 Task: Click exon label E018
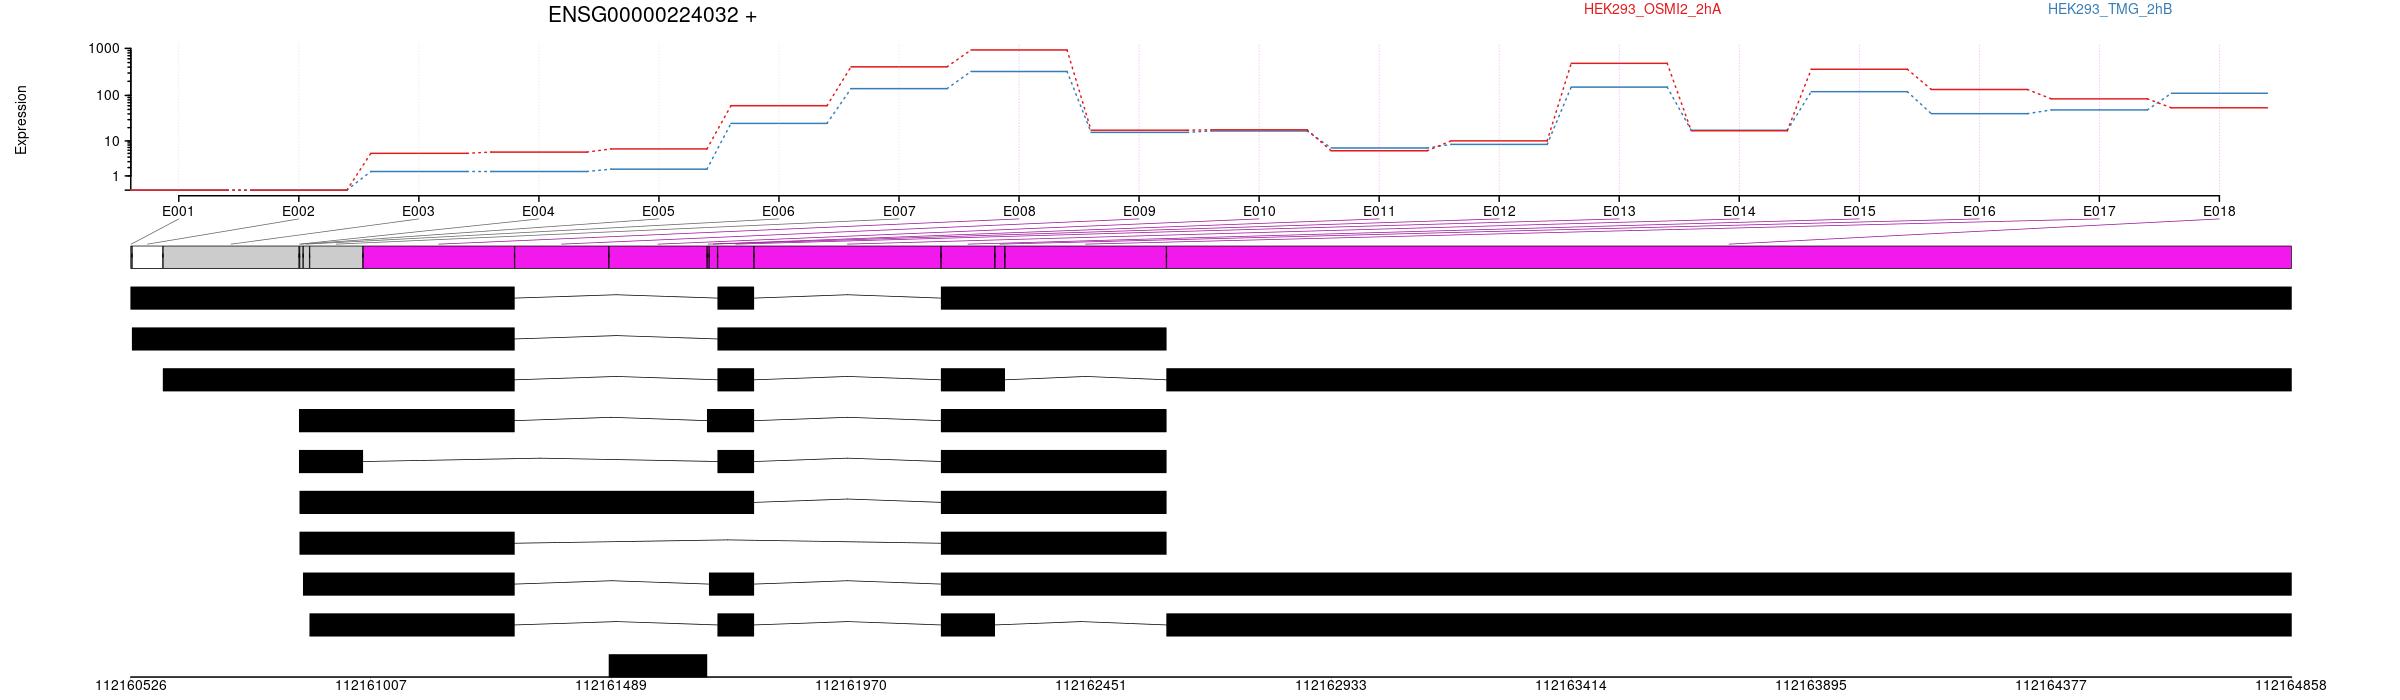tap(2219, 212)
